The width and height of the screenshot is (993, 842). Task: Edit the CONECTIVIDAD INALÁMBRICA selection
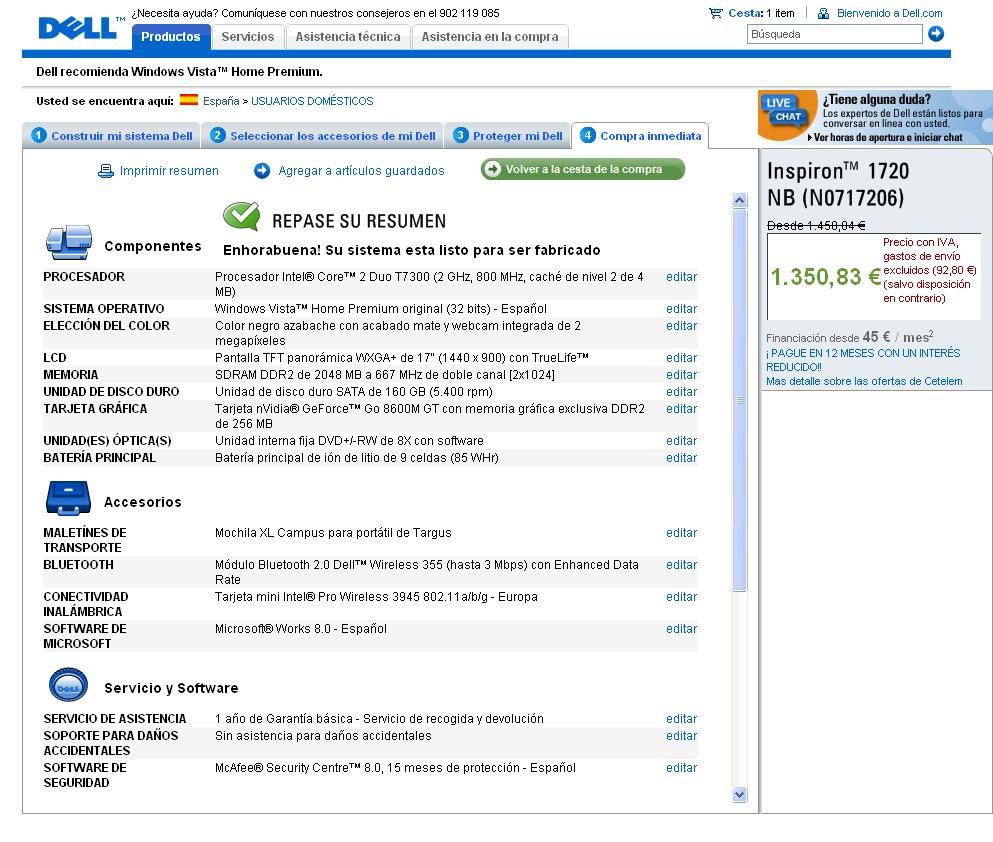tap(681, 597)
